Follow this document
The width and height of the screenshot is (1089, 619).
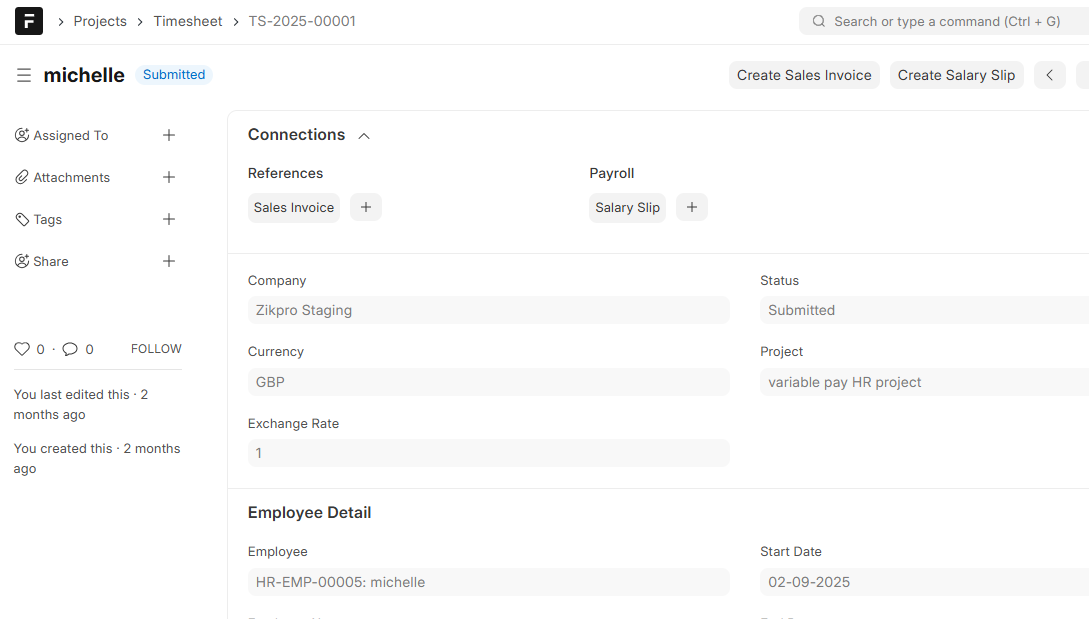[156, 349]
